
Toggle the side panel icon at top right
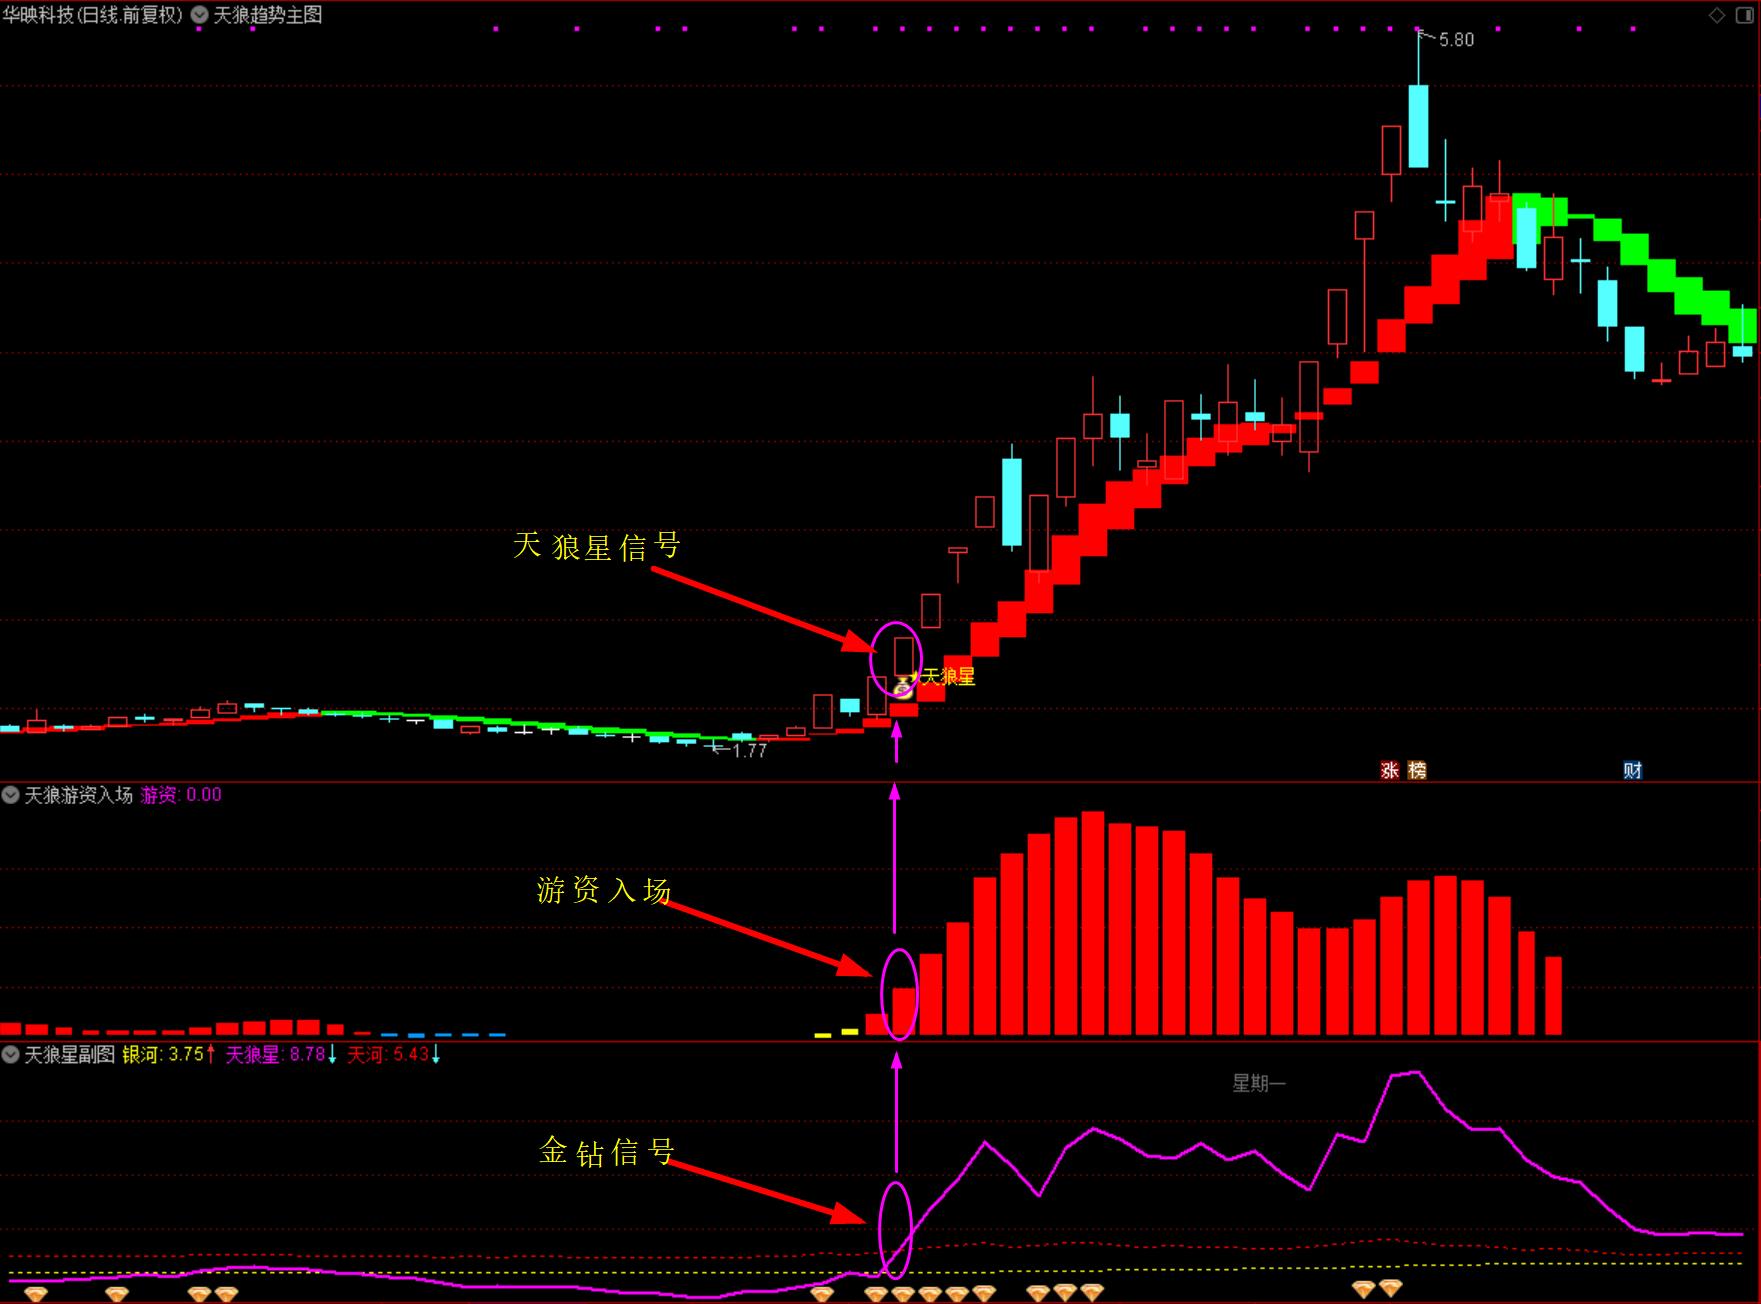tap(1745, 15)
